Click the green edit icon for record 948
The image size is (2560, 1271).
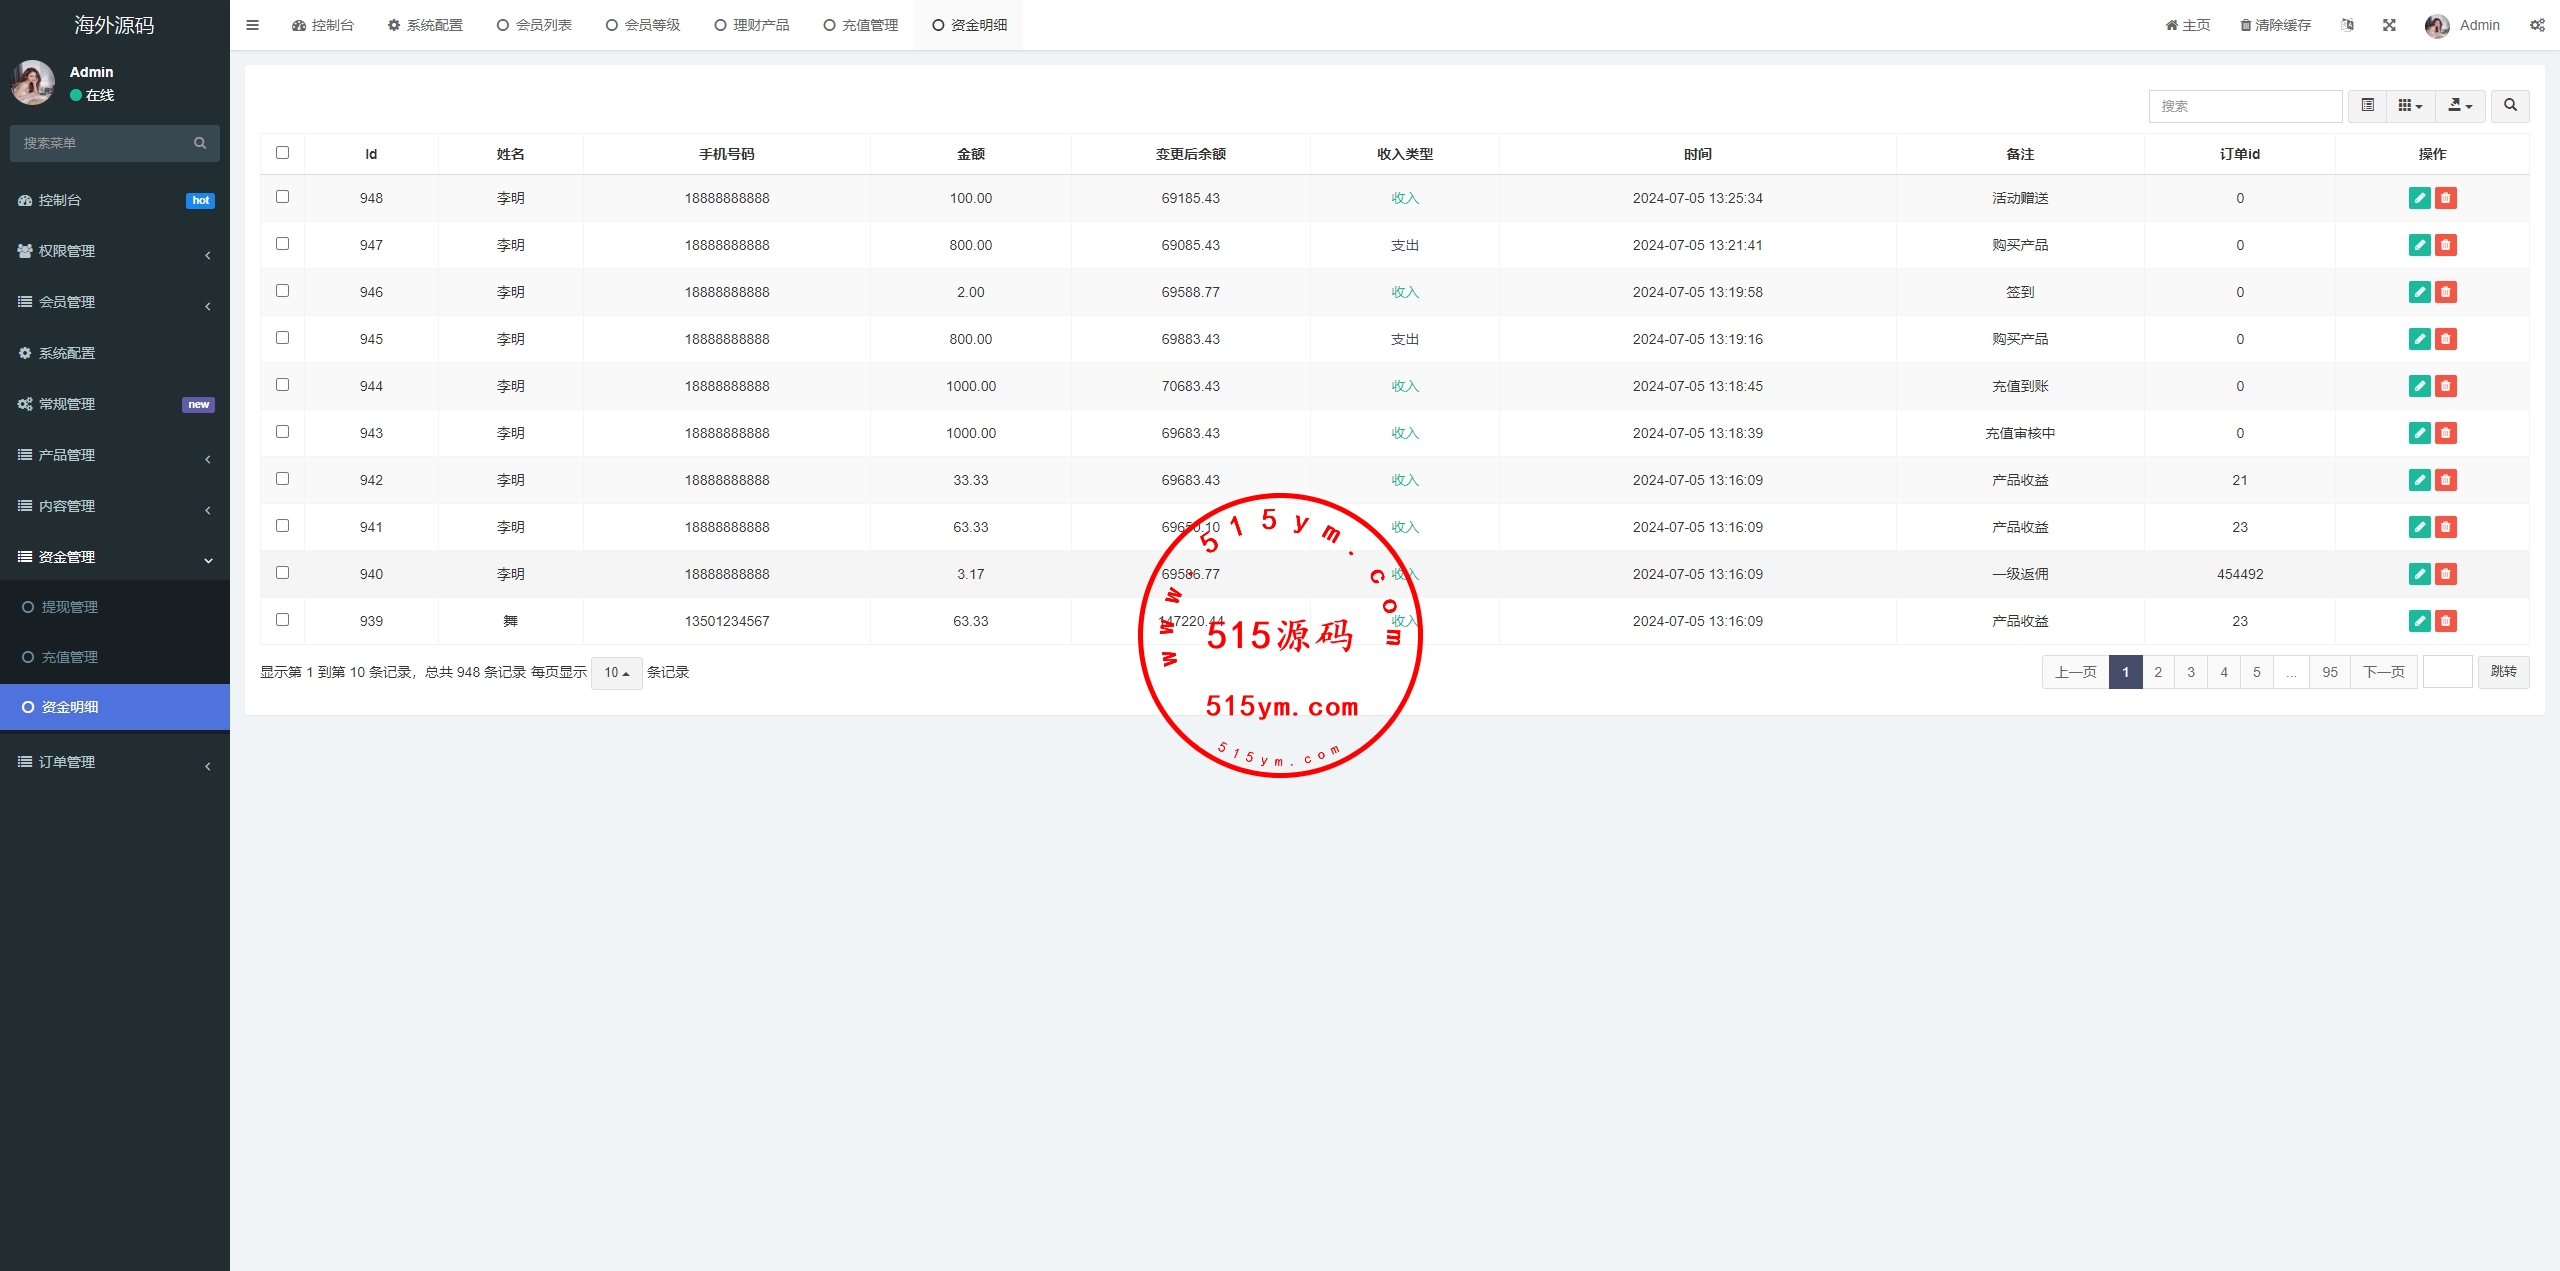point(2419,198)
